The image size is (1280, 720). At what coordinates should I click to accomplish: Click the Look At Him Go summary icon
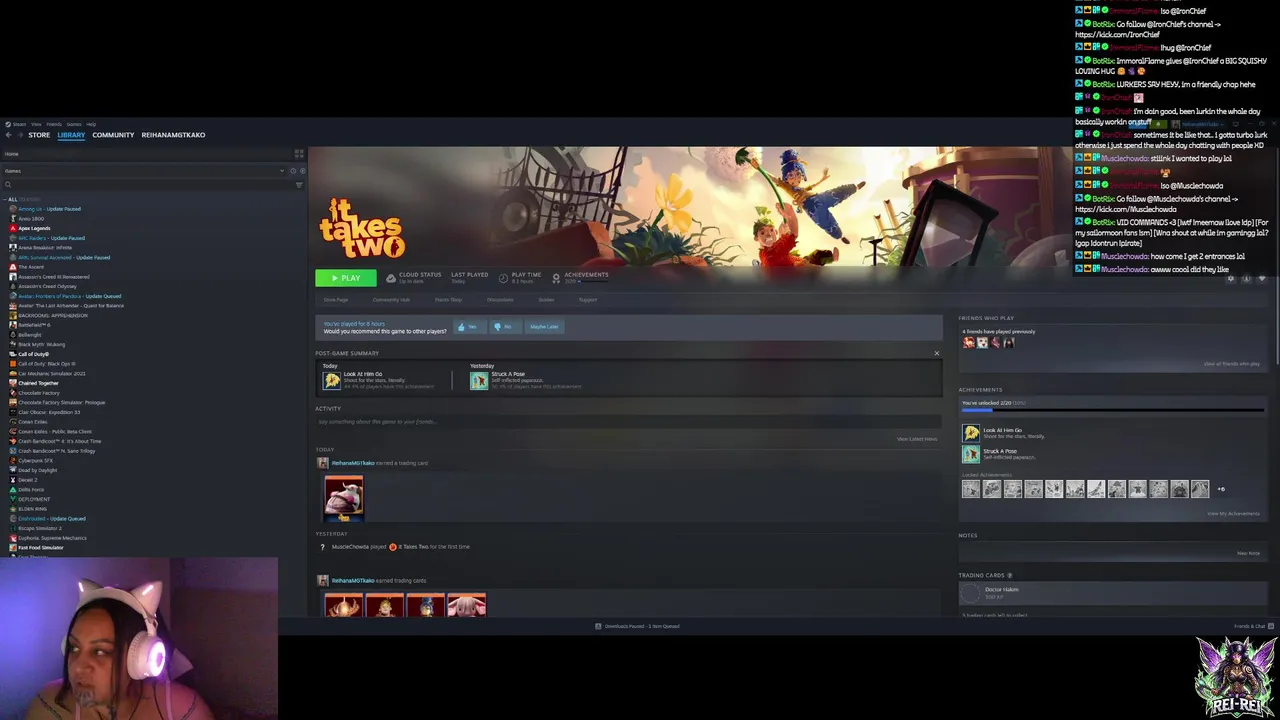tap(331, 381)
